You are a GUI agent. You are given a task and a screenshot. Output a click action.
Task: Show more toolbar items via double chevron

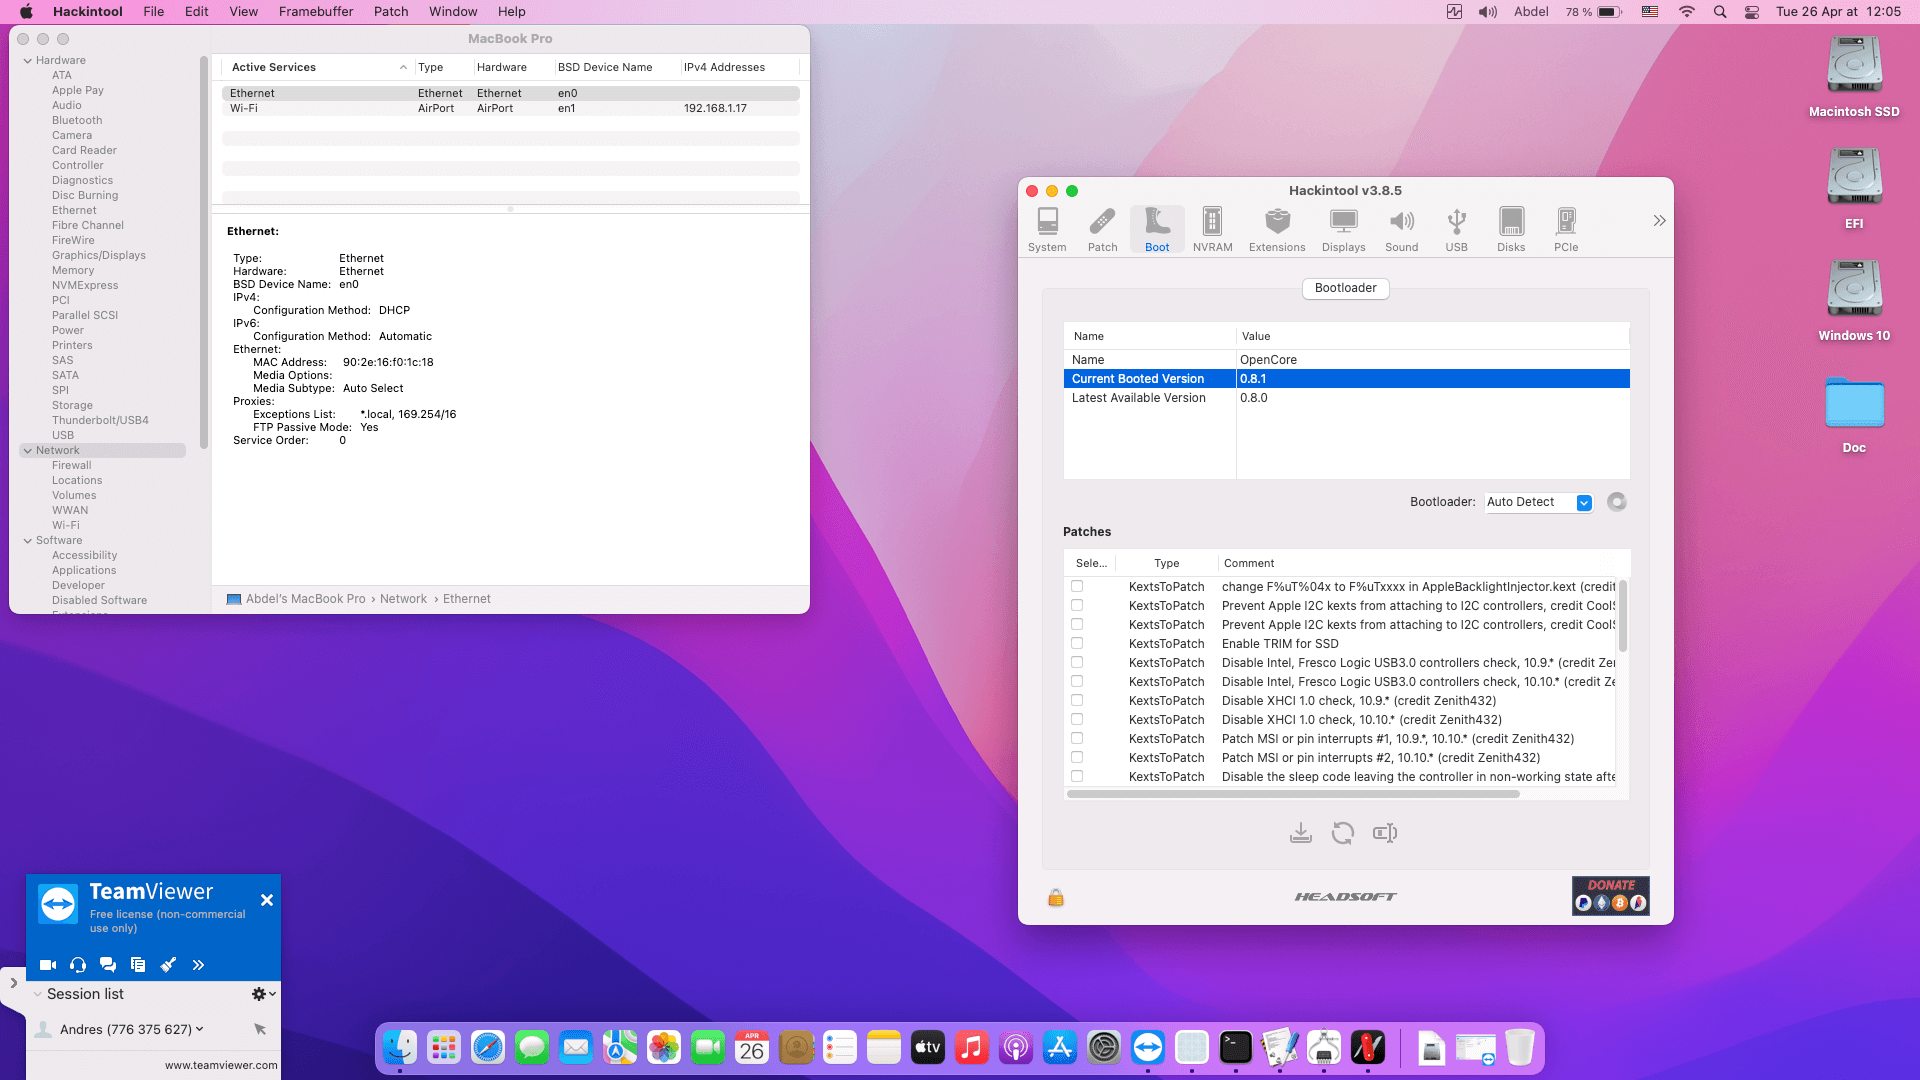1659,220
